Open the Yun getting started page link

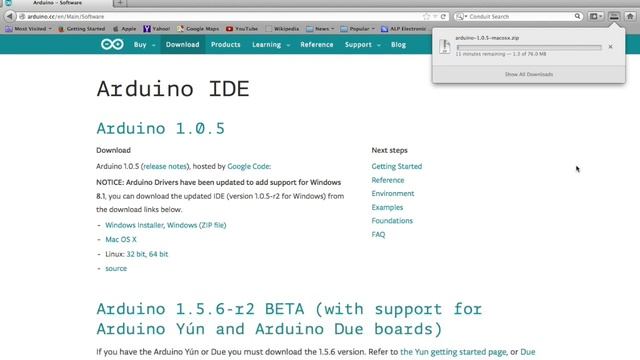click(x=453, y=351)
